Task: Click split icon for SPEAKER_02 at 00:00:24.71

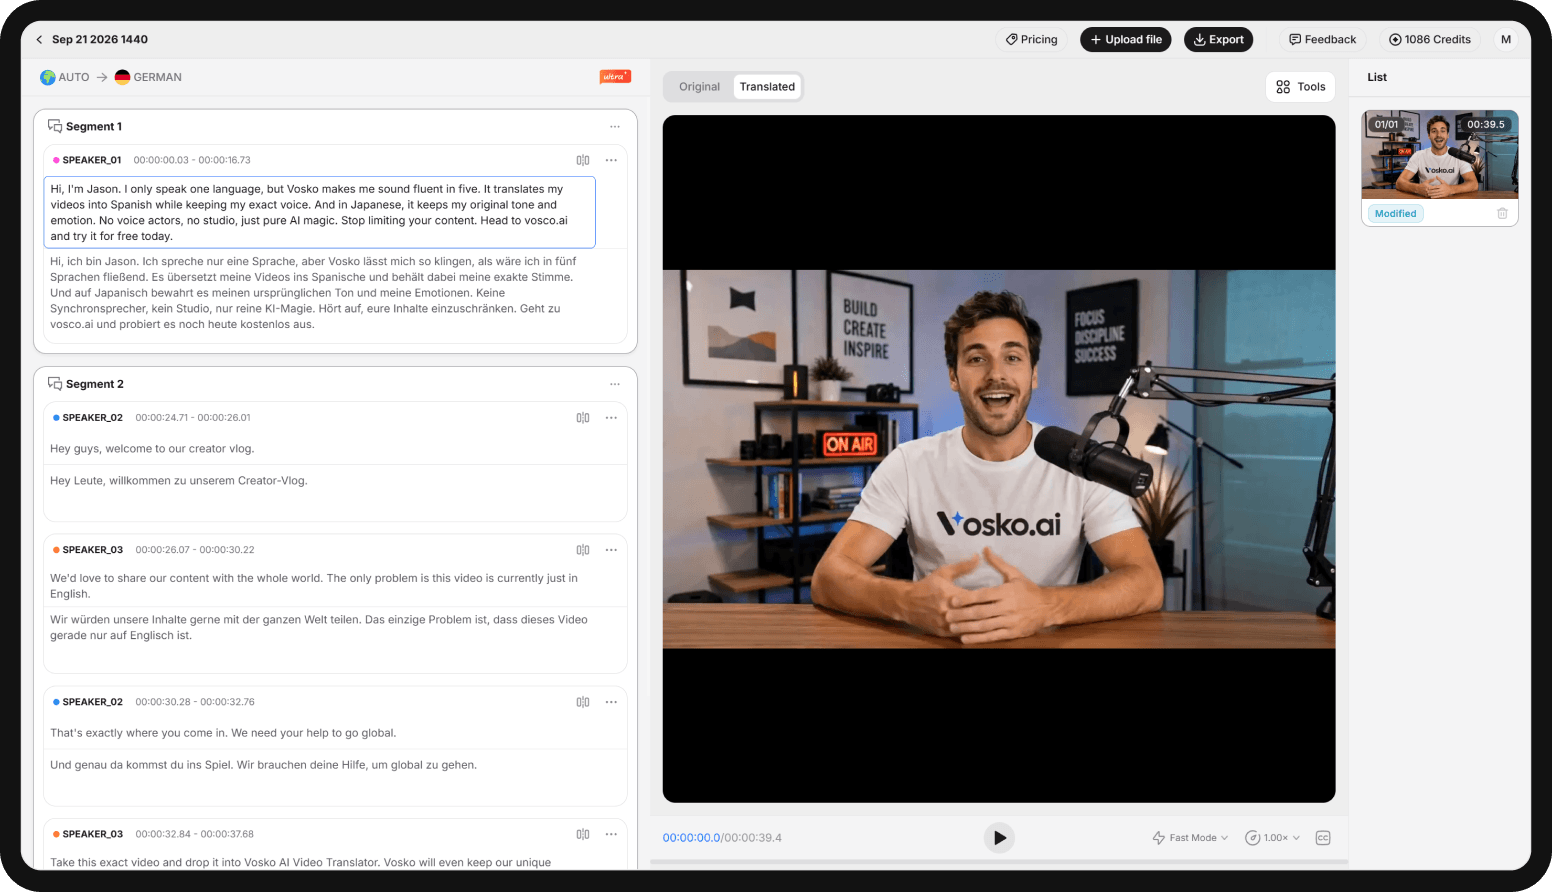Action: click(583, 418)
